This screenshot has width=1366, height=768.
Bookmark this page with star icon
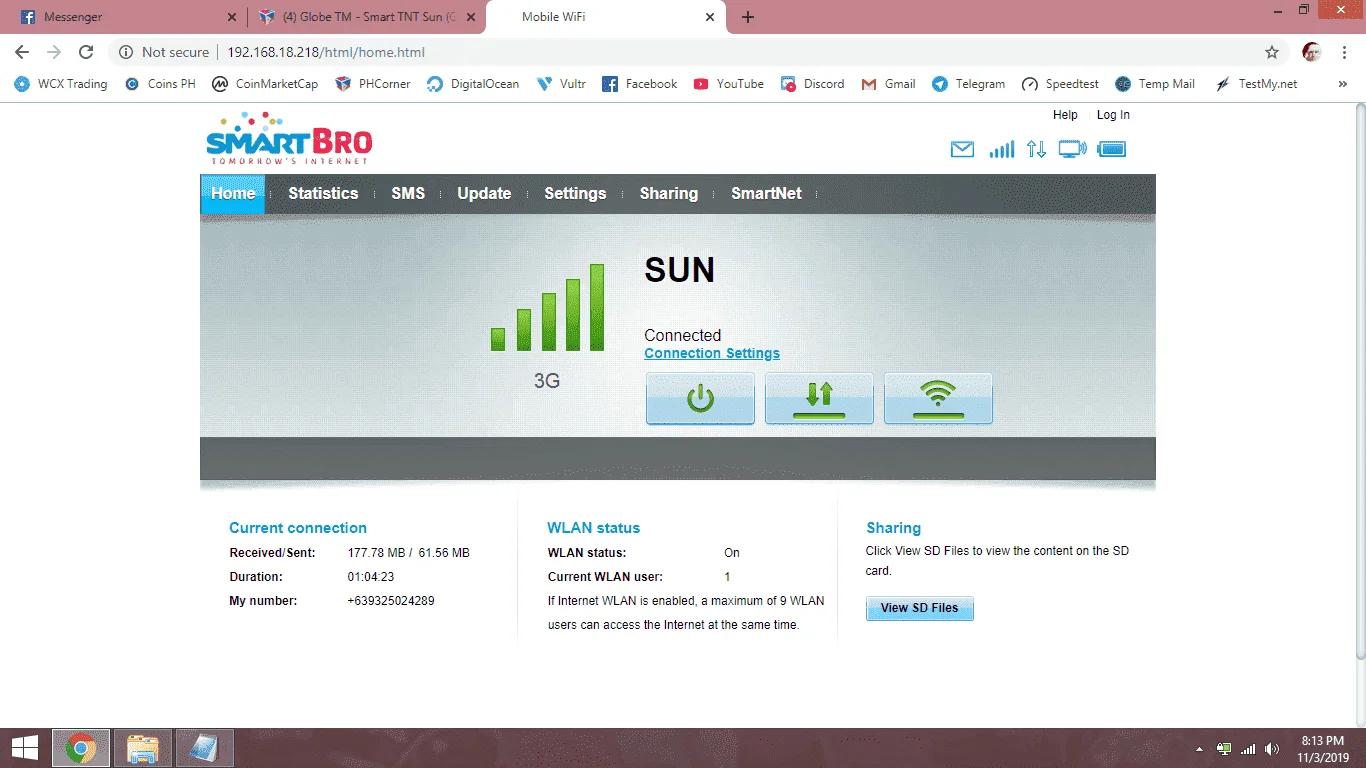(x=1272, y=52)
